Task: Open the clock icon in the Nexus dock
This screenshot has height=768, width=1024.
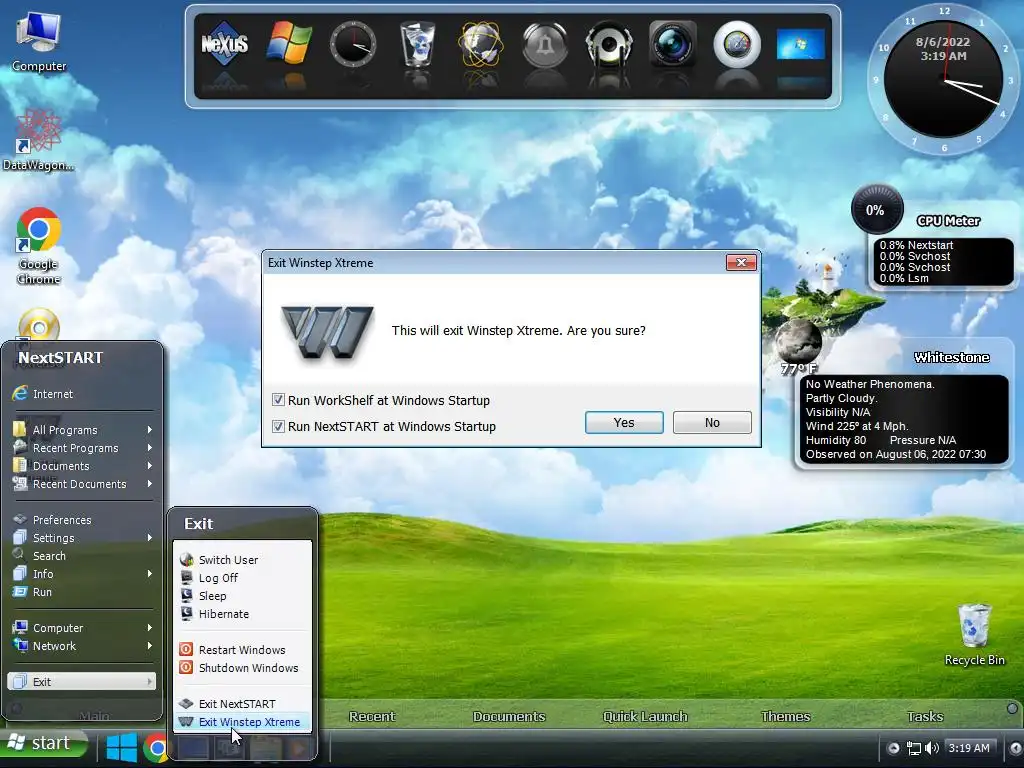Action: click(x=353, y=44)
